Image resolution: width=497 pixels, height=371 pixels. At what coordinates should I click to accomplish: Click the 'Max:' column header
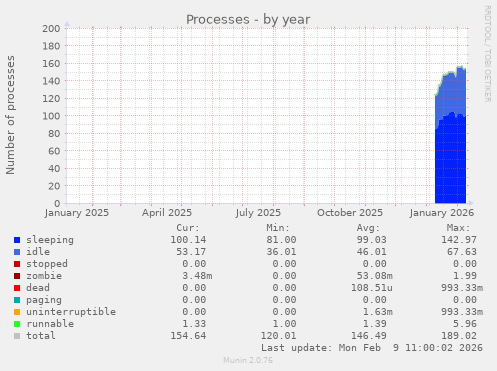click(x=458, y=228)
